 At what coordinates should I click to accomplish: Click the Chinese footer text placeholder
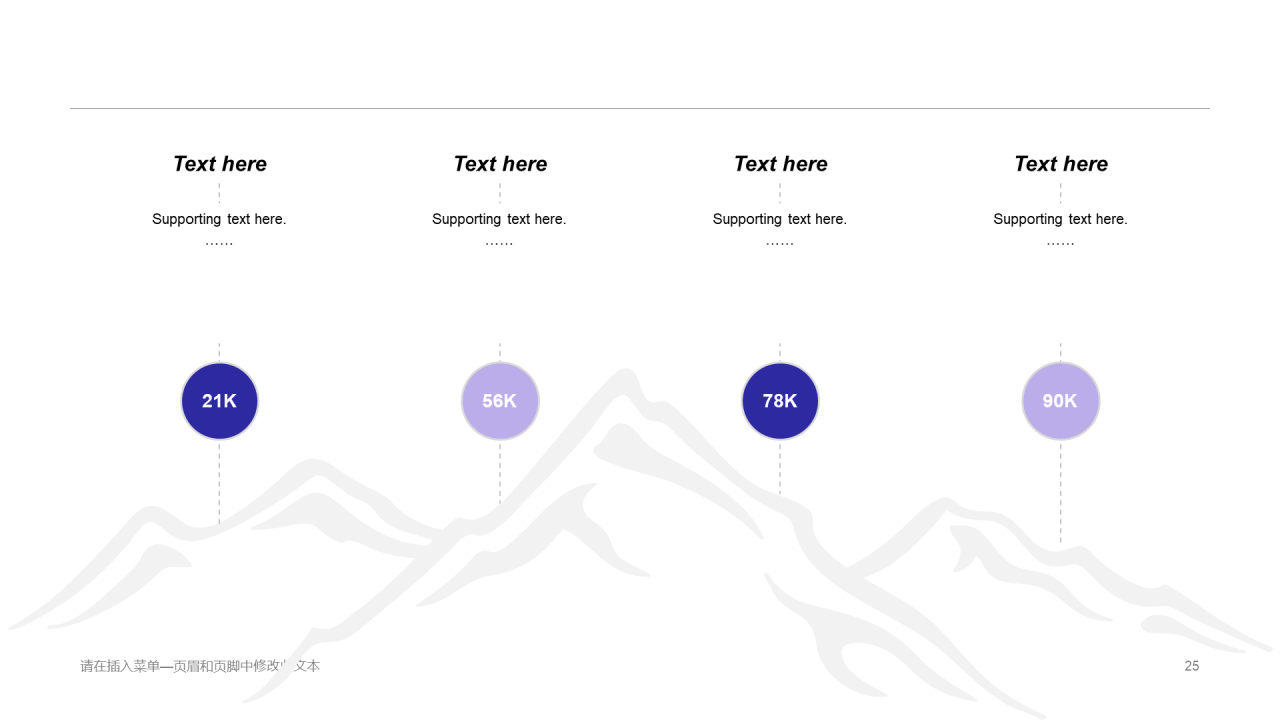(200, 666)
